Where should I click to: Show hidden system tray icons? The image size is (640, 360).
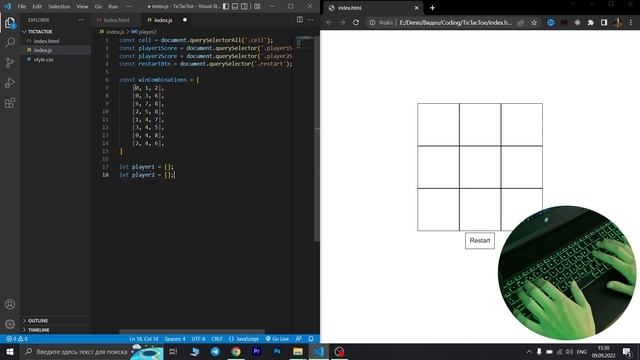pos(529,351)
